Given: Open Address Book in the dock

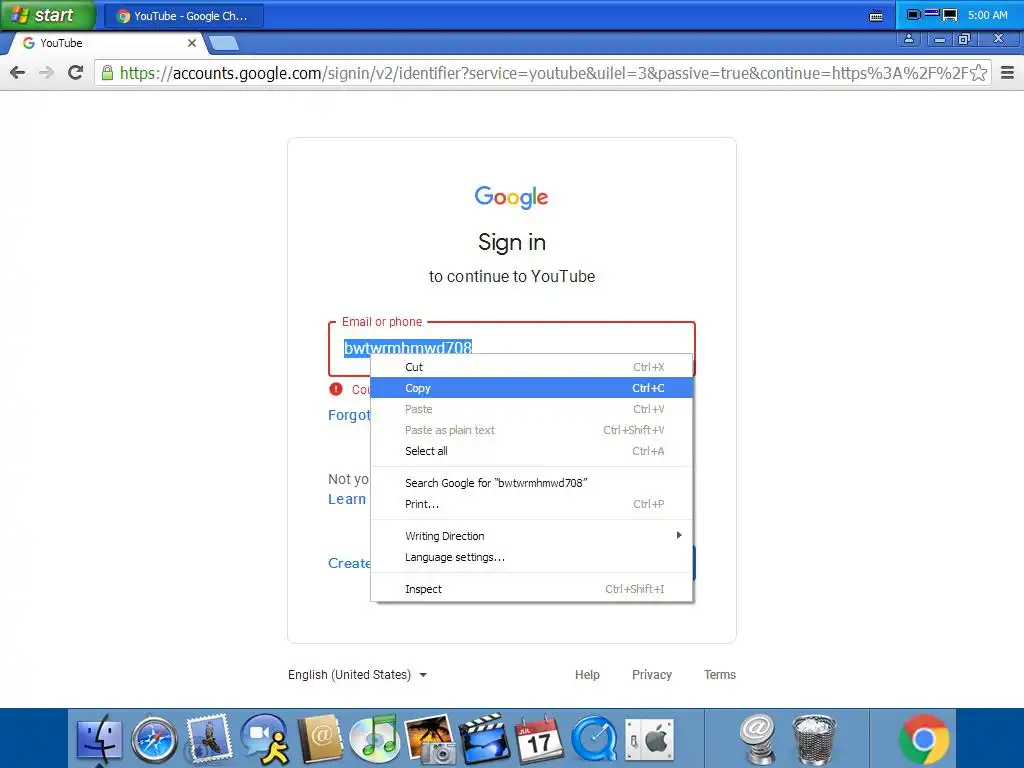Looking at the screenshot, I should coord(320,739).
